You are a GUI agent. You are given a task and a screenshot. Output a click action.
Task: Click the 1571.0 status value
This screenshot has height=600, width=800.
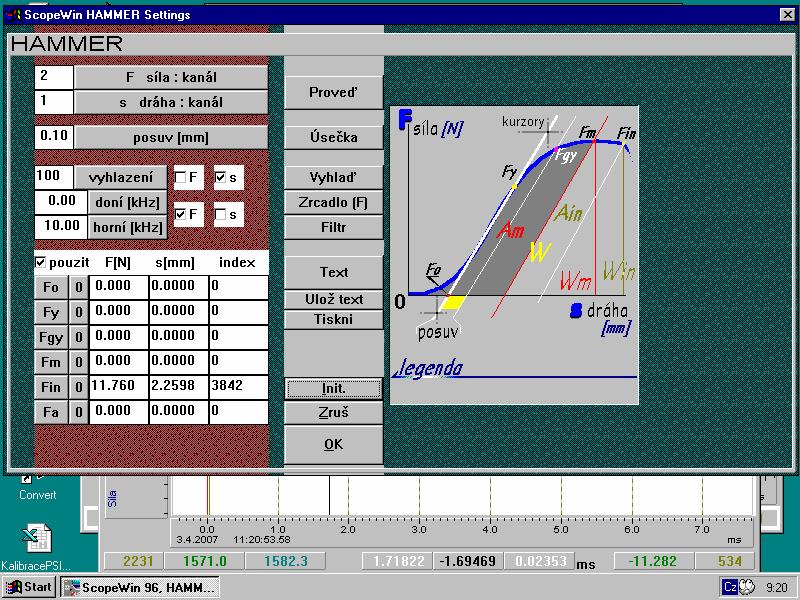pos(205,561)
